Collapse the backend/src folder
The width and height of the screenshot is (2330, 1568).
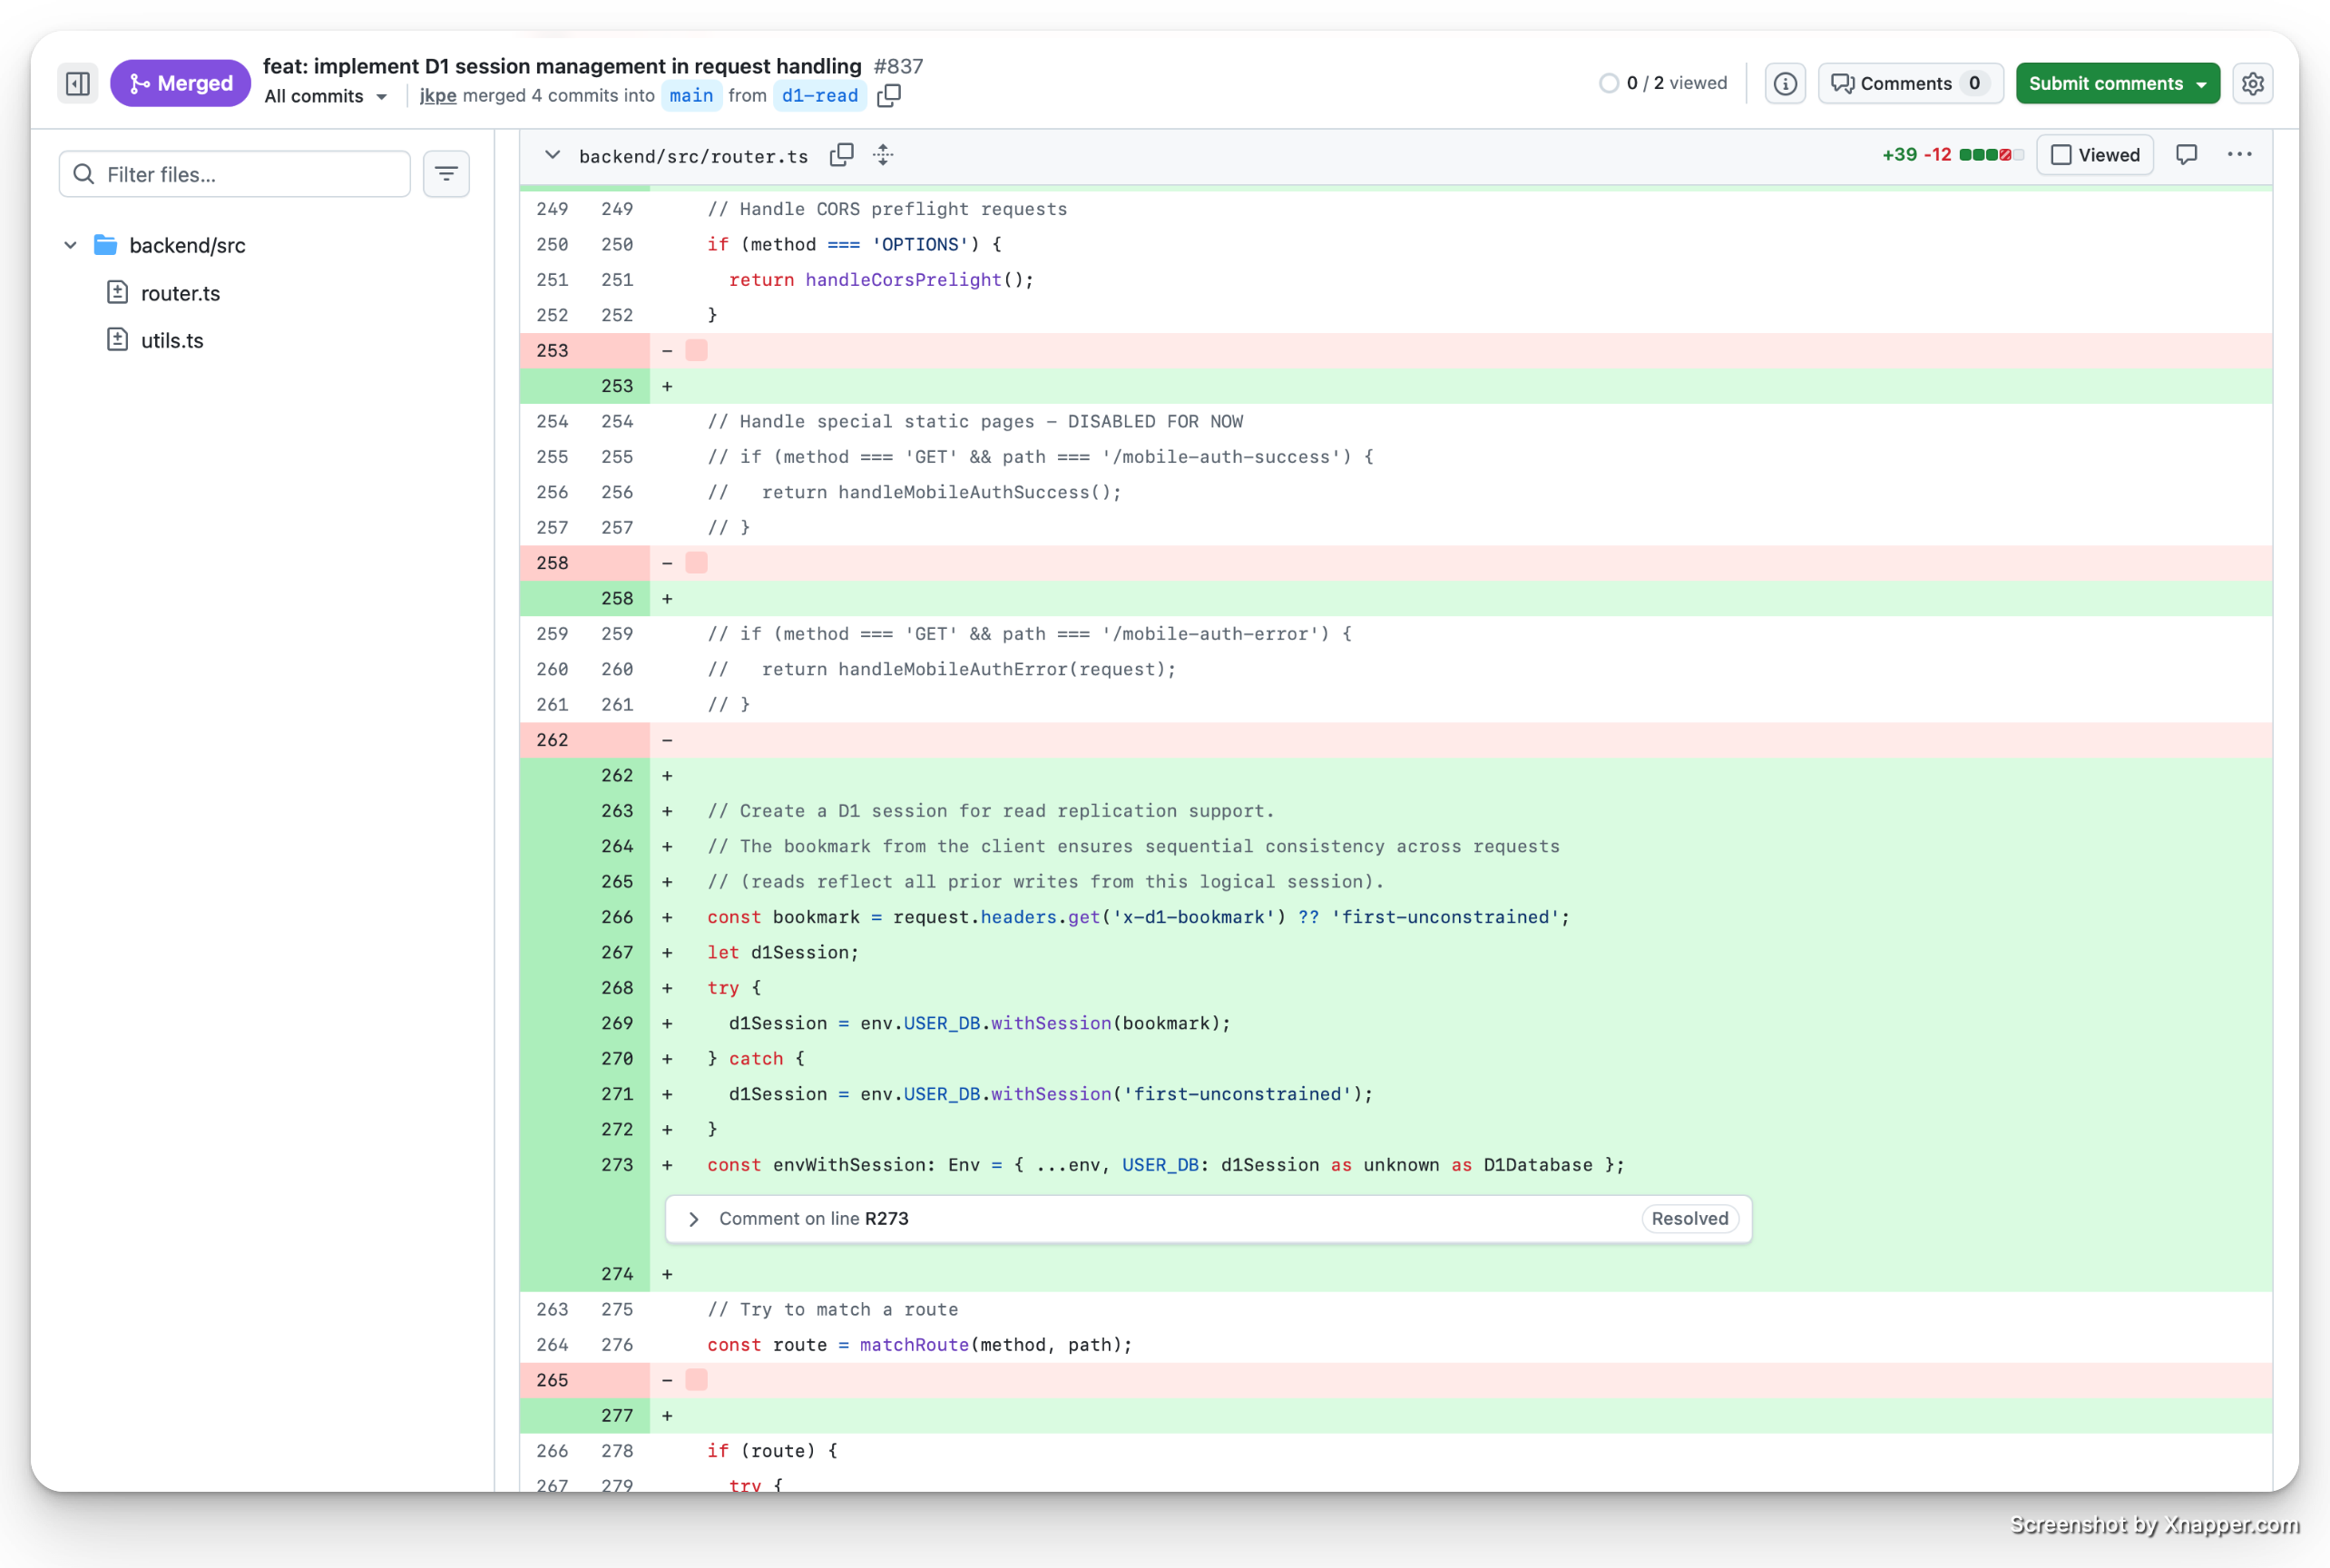(x=70, y=245)
